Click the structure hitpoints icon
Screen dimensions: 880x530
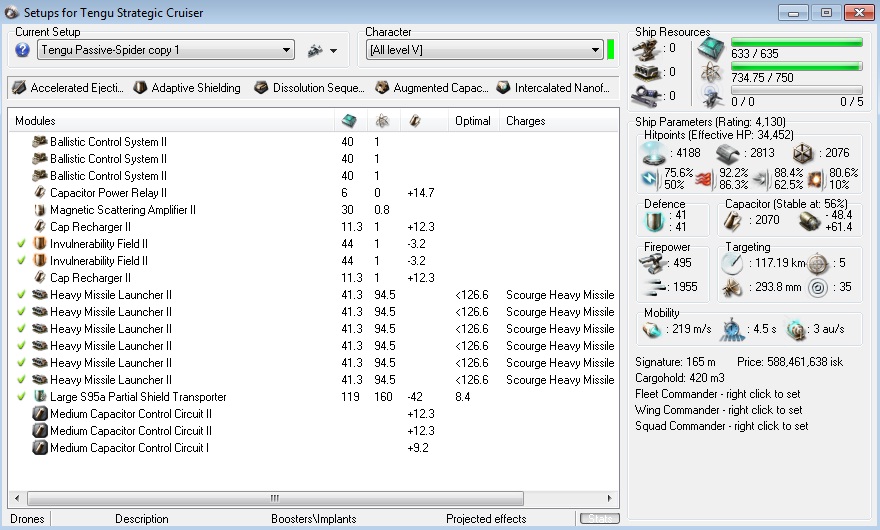click(803, 153)
